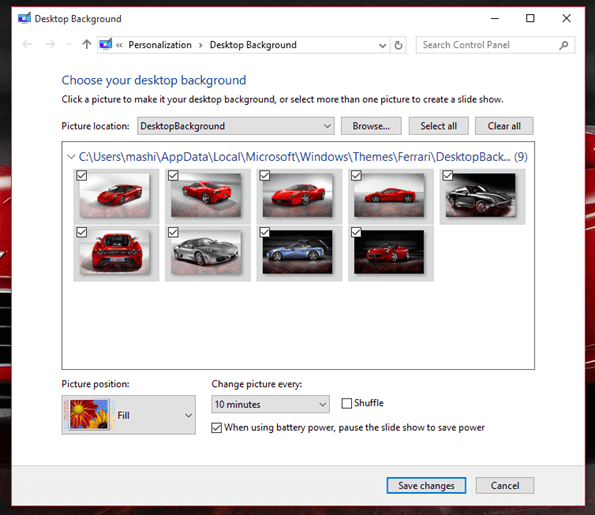Click the Select all button

(438, 126)
